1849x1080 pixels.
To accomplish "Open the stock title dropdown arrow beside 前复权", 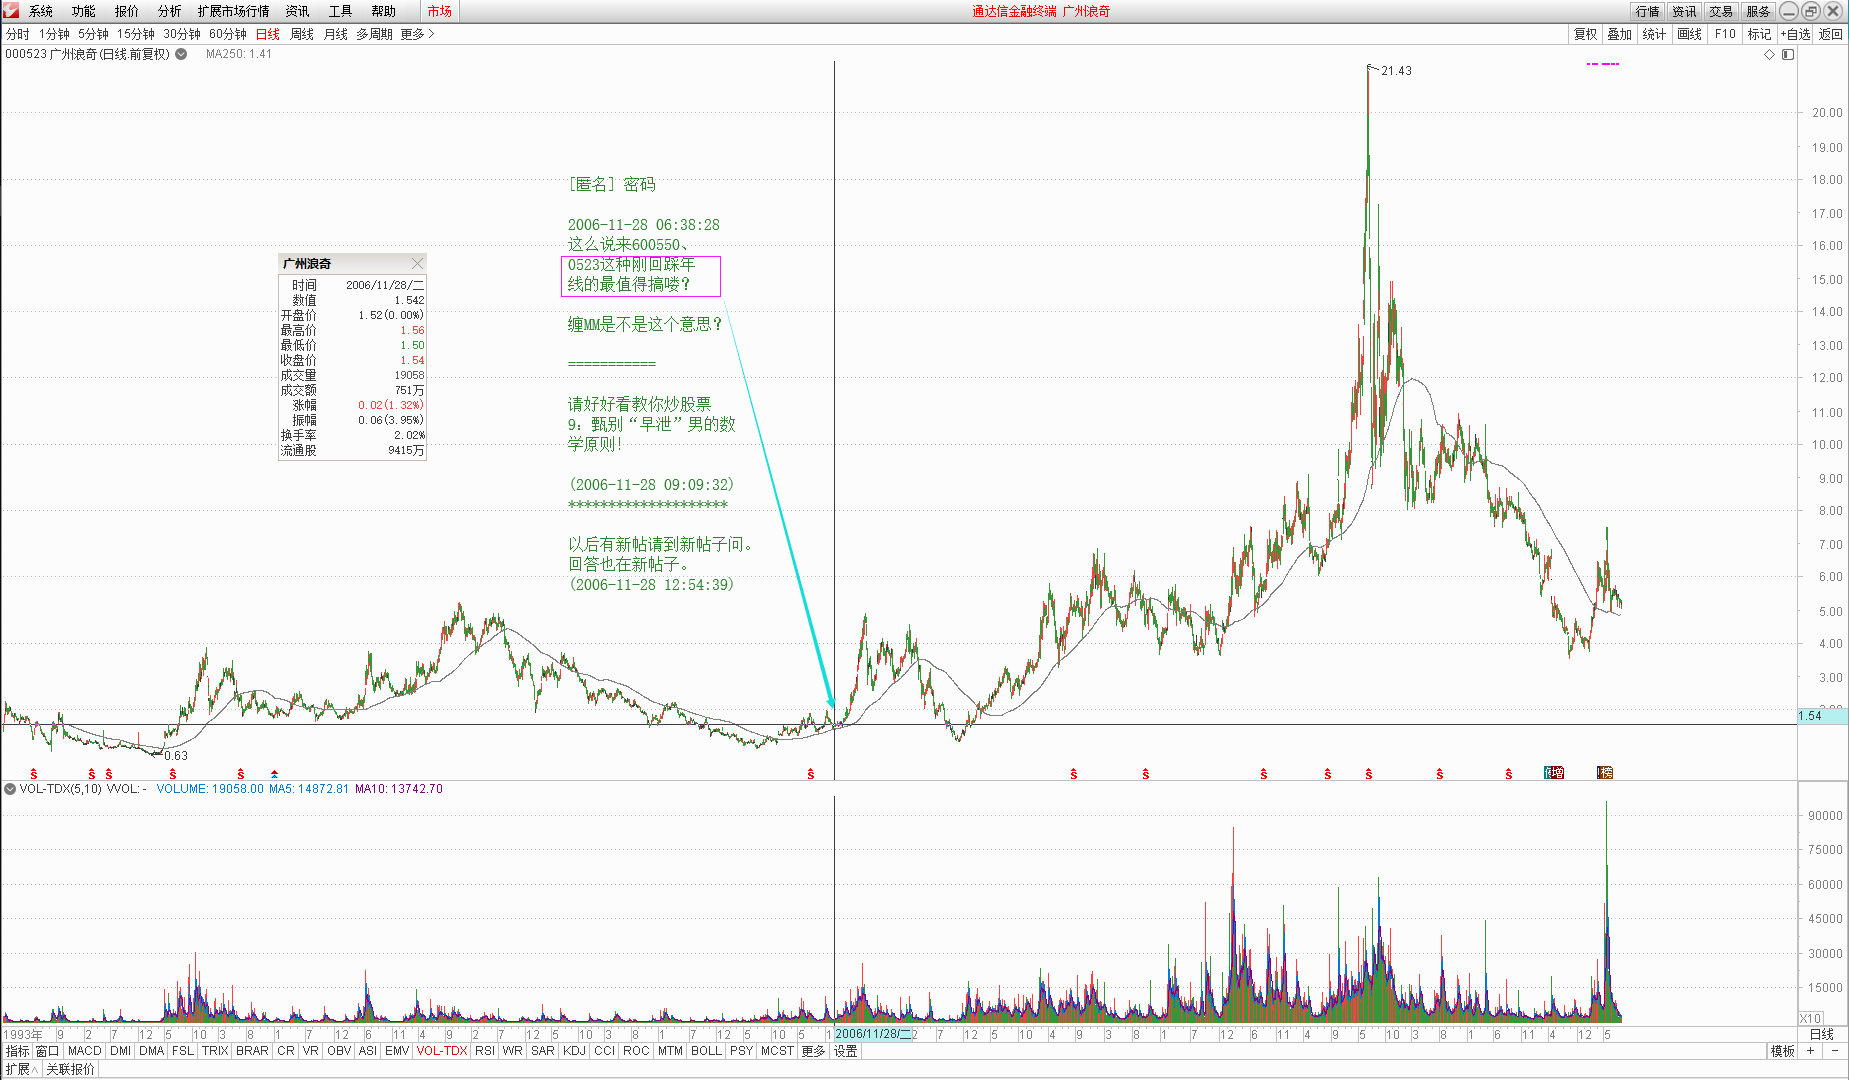I will (181, 54).
